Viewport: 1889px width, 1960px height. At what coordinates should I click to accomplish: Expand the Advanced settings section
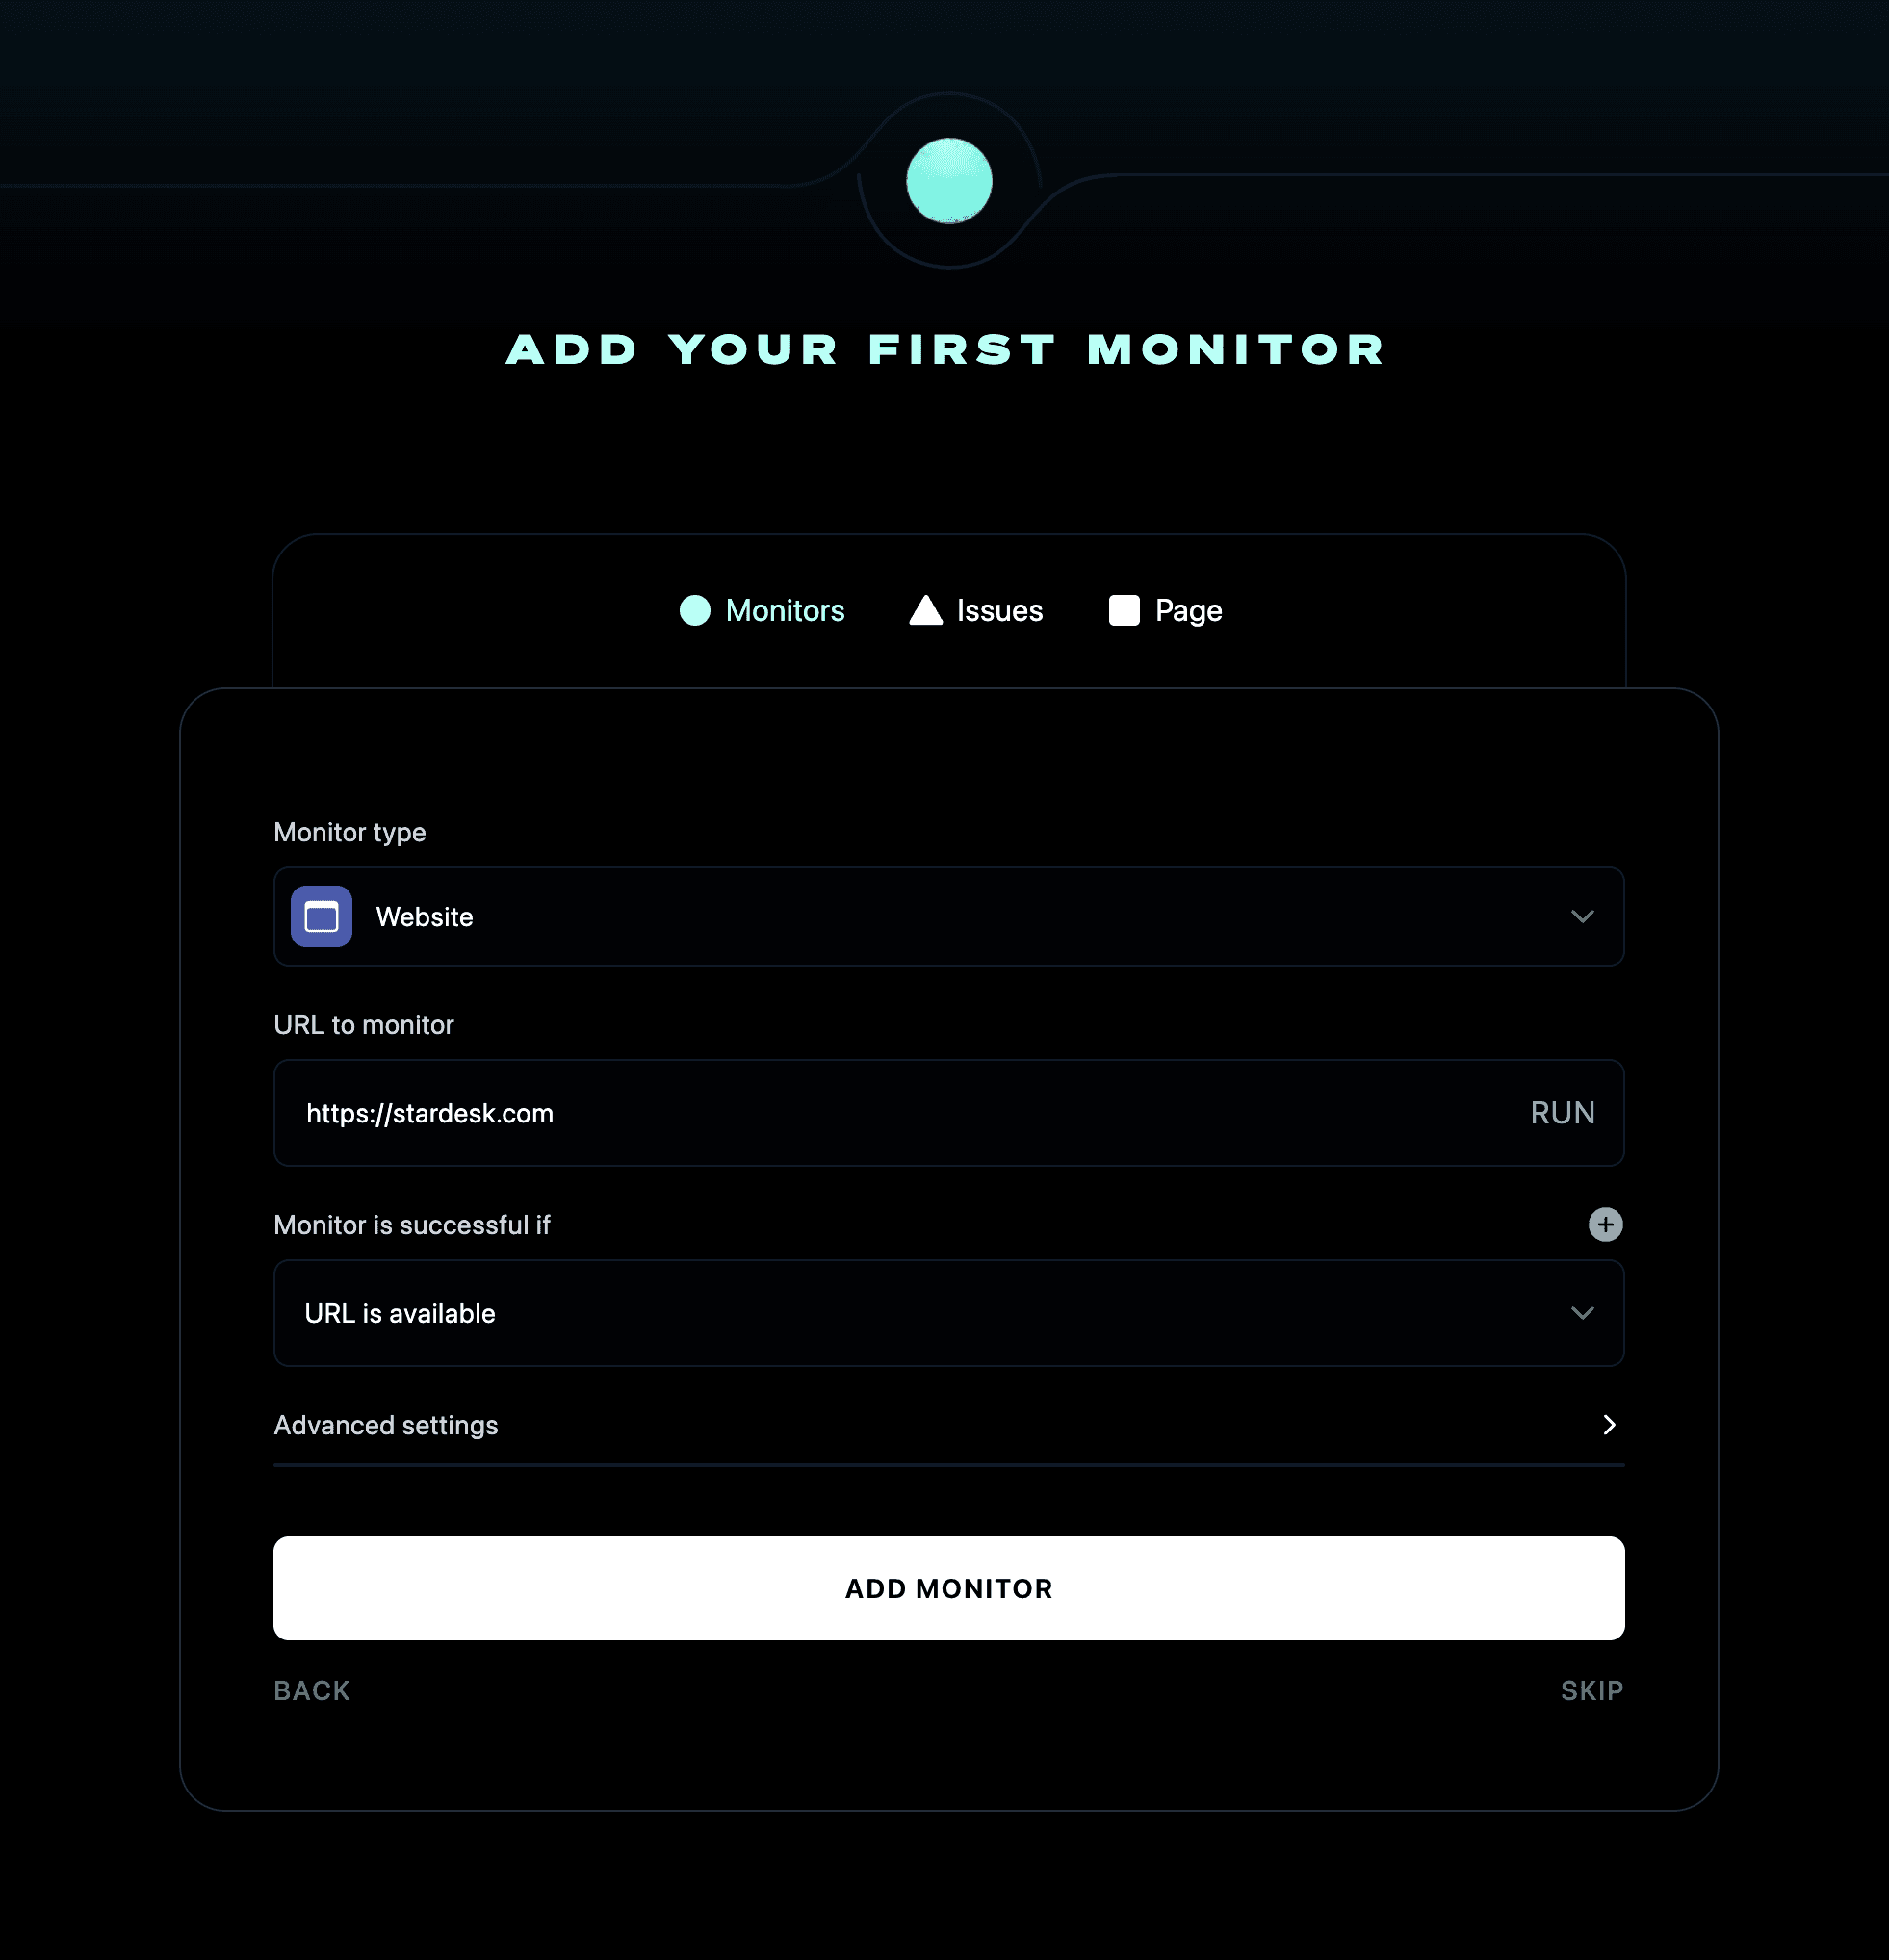pos(949,1425)
